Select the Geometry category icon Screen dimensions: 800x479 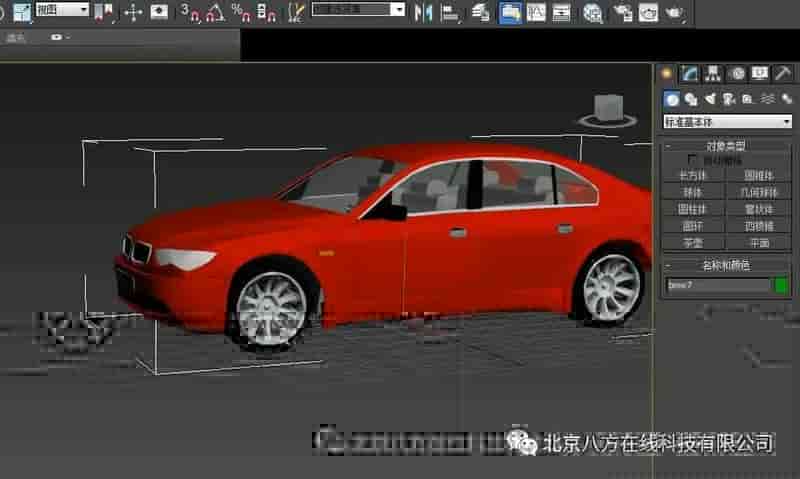click(672, 99)
